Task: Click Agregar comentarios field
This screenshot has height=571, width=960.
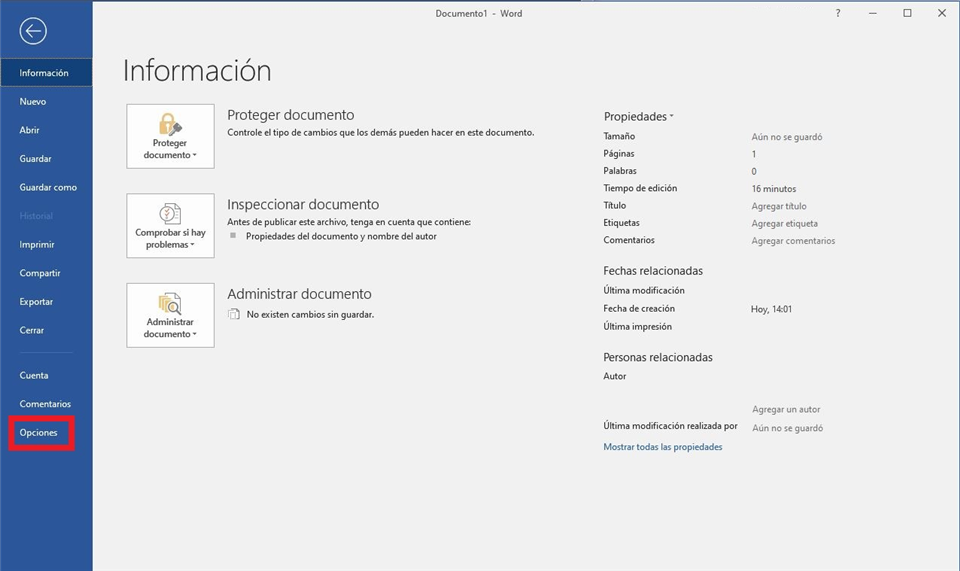Action: [x=793, y=241]
